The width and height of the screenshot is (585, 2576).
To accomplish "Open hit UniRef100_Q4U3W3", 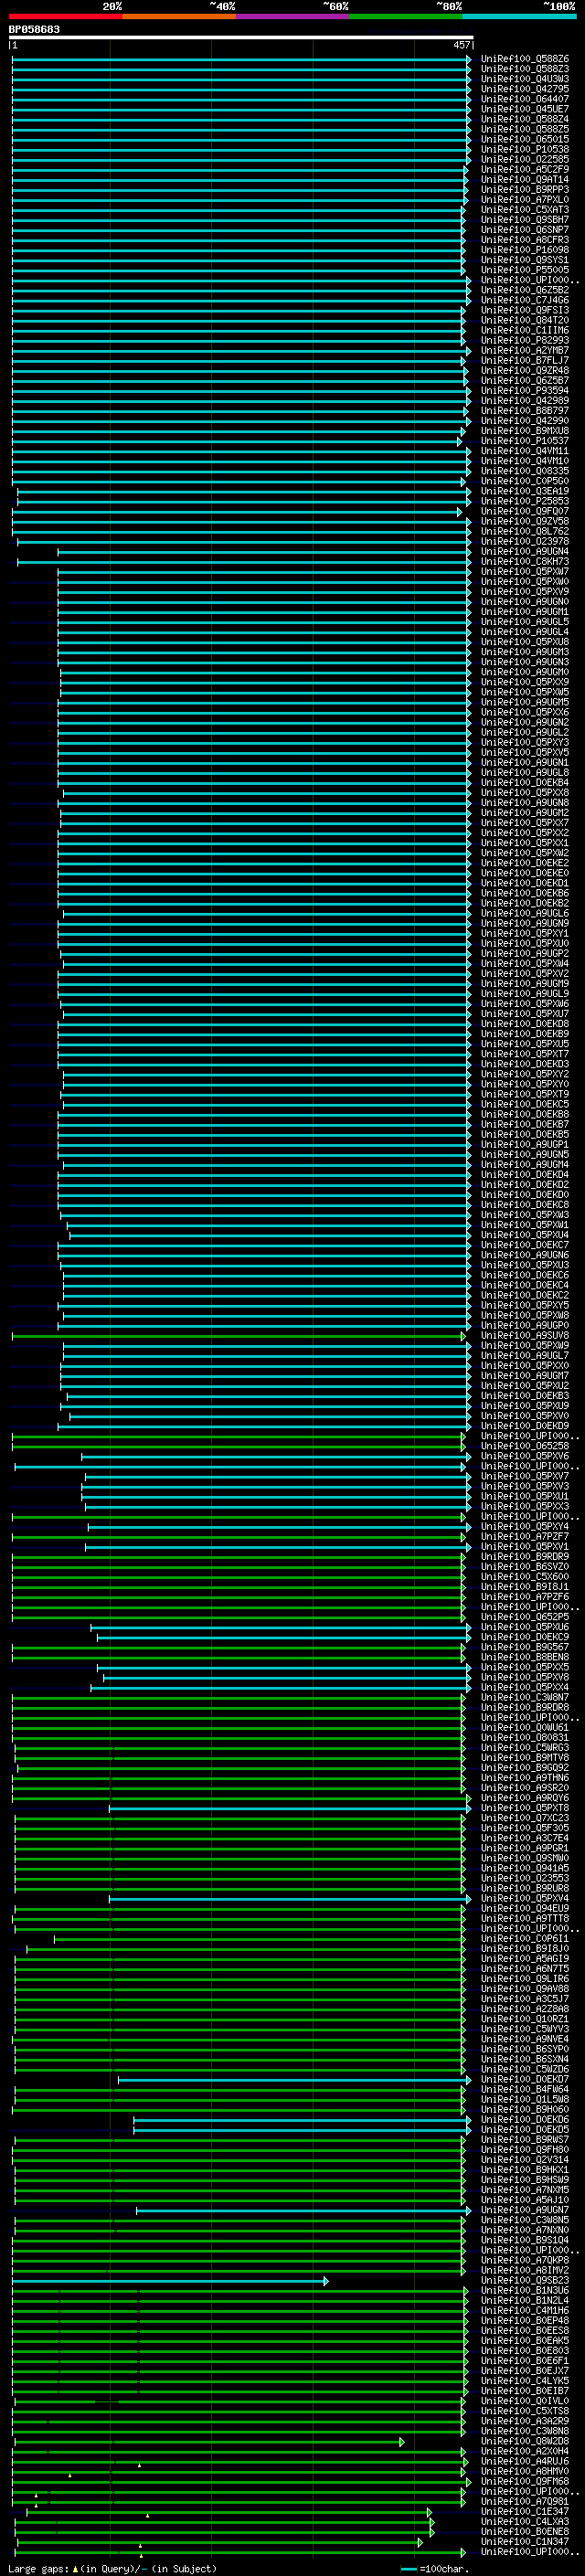I will pyautogui.click(x=525, y=79).
